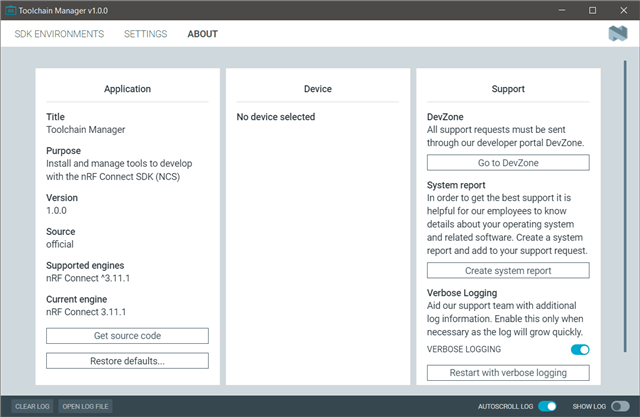Image resolution: width=640 pixels, height=417 pixels.
Task: Switch to the Settings tab
Action: click(x=145, y=34)
